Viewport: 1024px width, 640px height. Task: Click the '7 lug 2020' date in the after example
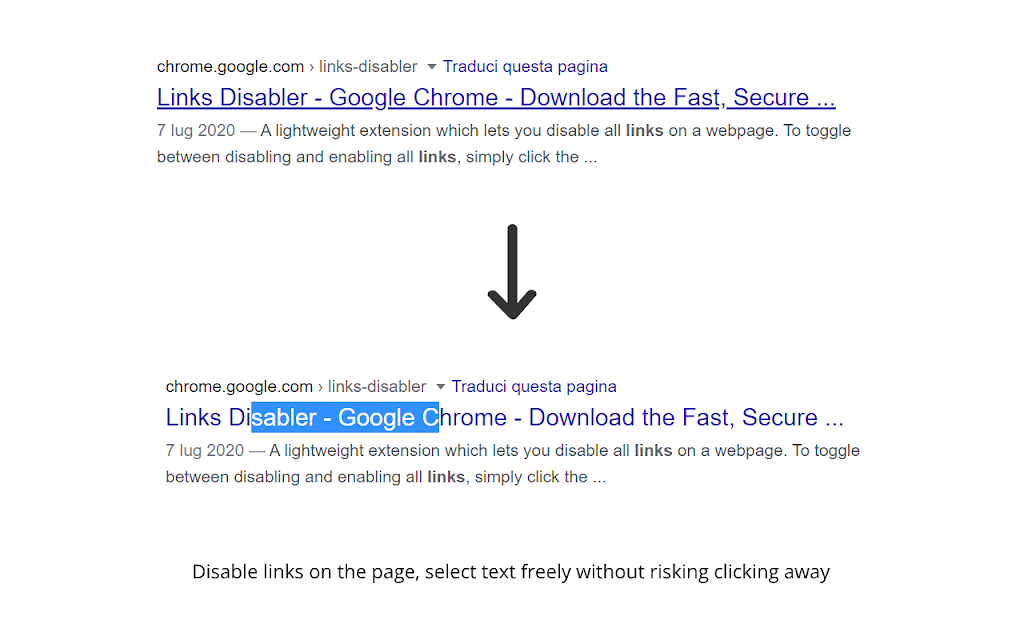(x=204, y=451)
